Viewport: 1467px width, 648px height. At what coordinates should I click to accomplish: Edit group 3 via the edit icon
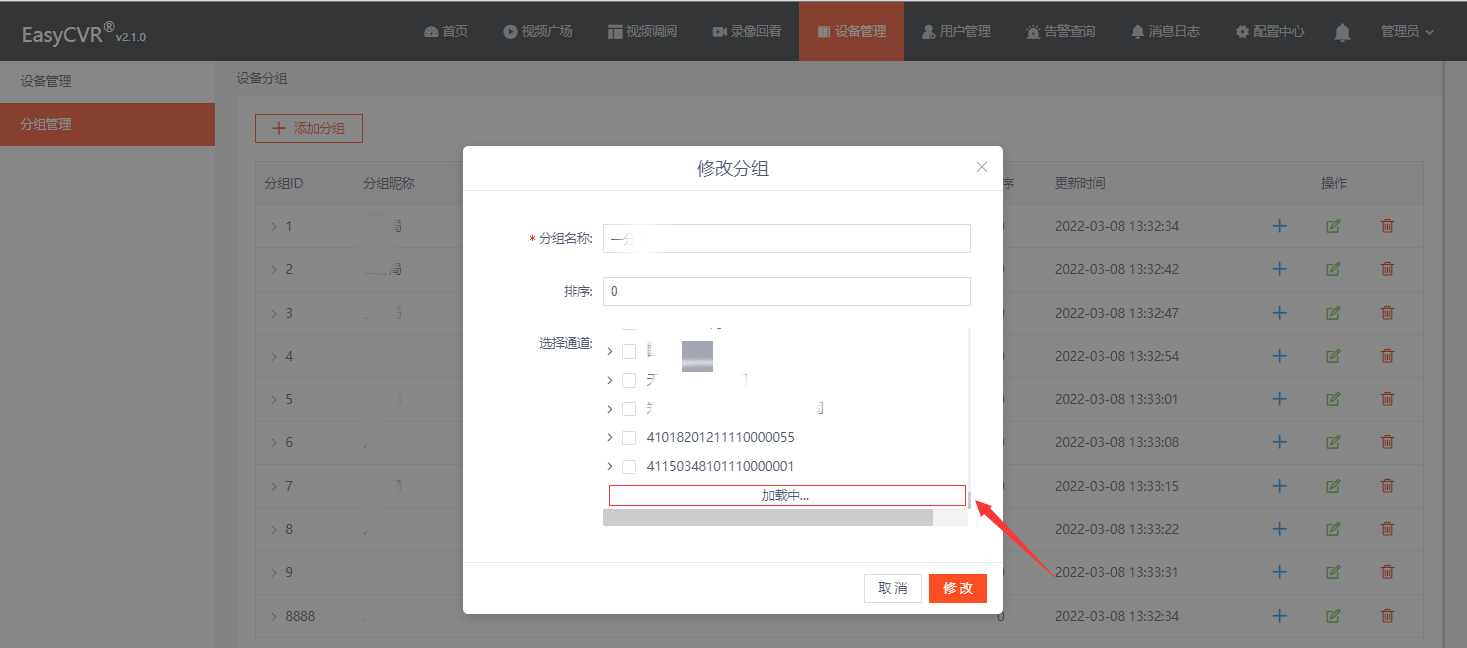1333,313
